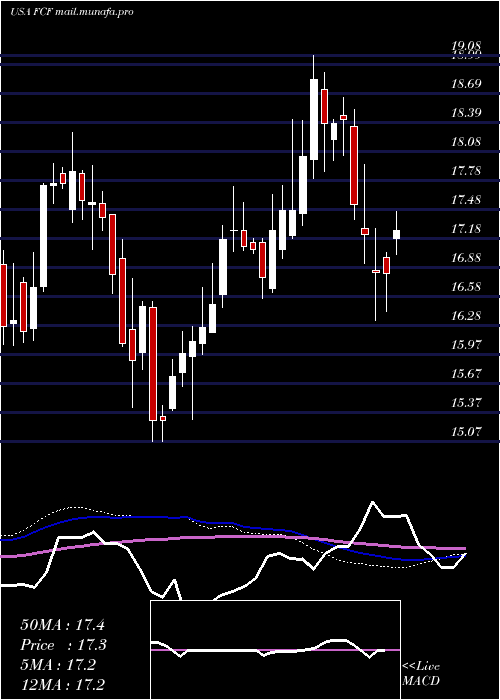Click the 'USA FCF mail.munafa.pro' chart title
The height and width of the screenshot is (700, 500).
click(x=71, y=12)
